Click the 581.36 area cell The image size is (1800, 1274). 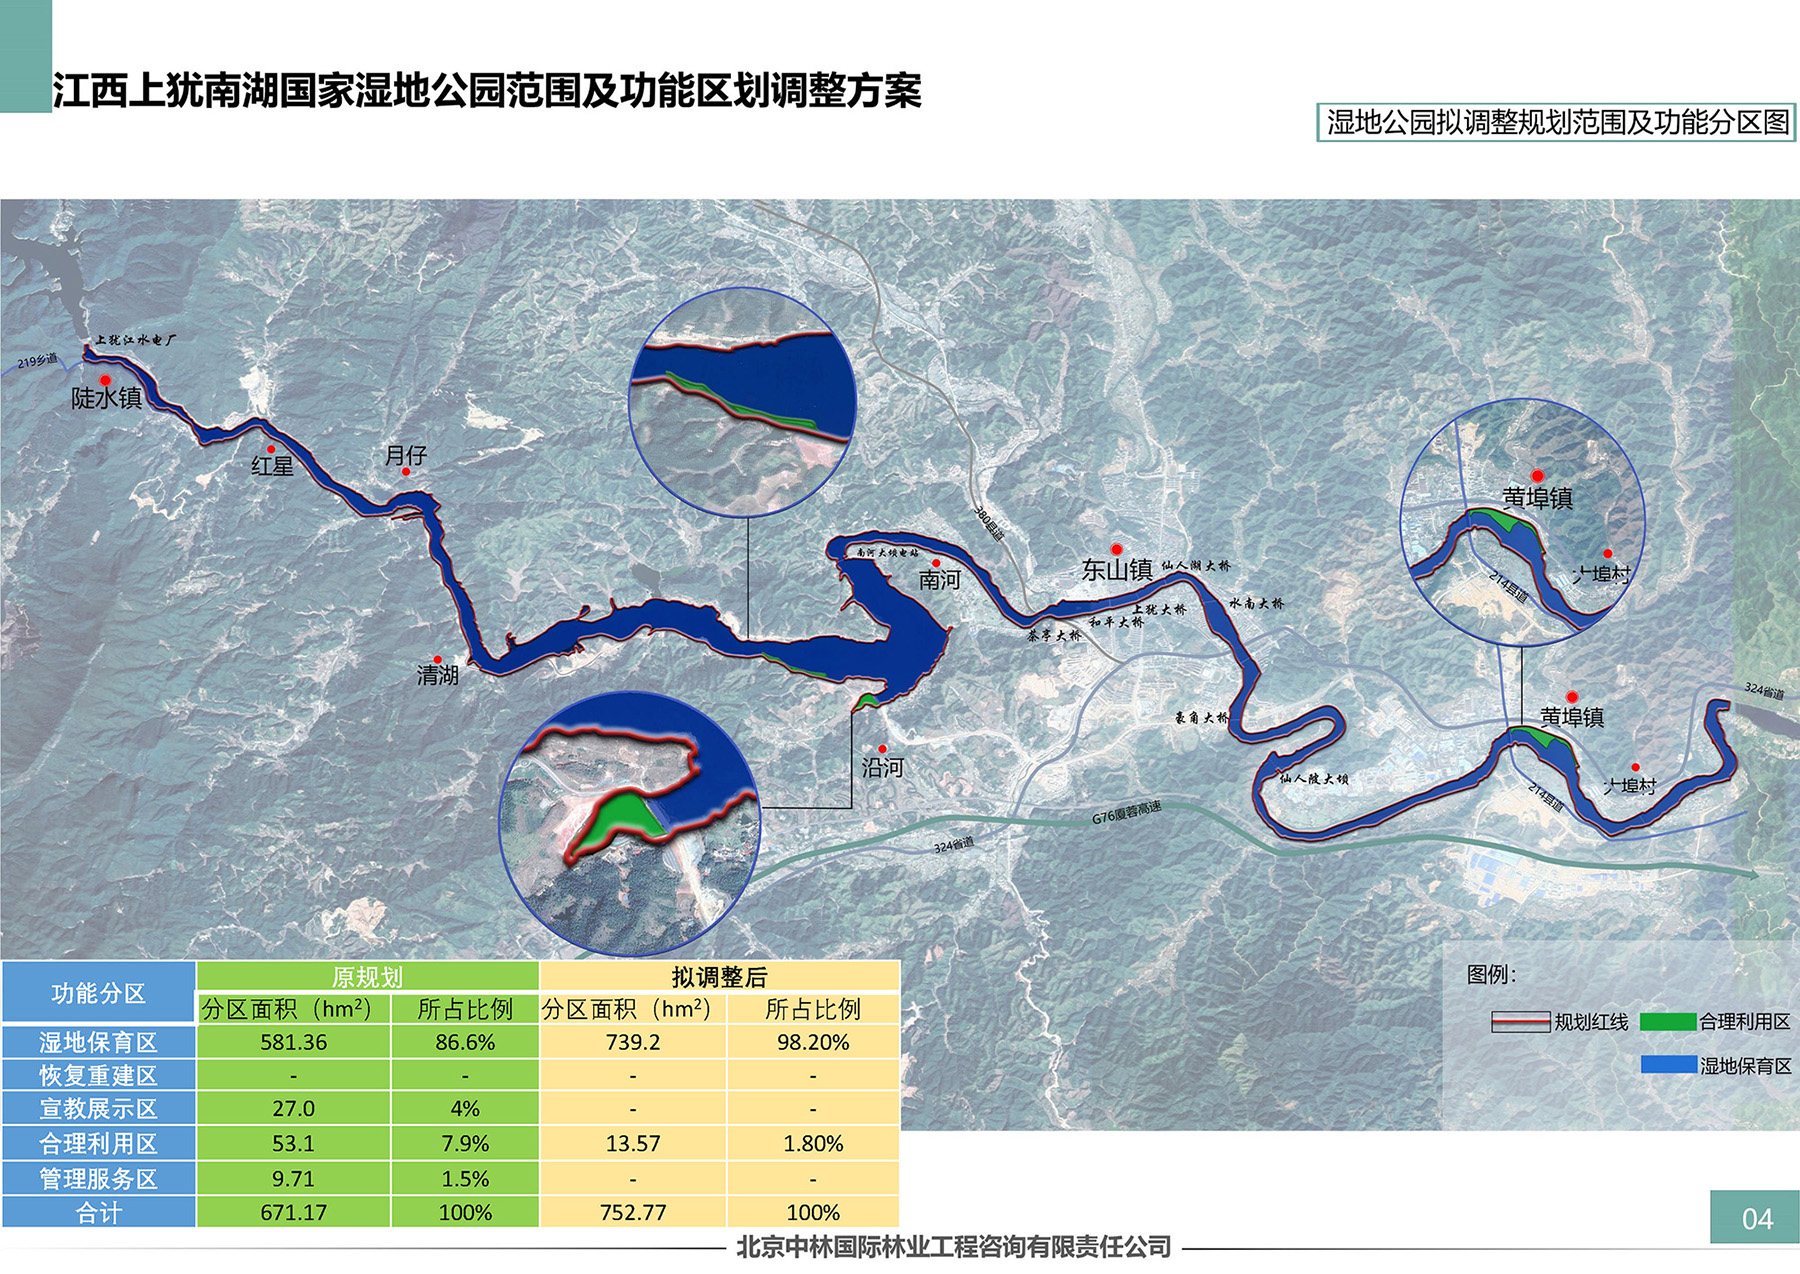tap(293, 1042)
